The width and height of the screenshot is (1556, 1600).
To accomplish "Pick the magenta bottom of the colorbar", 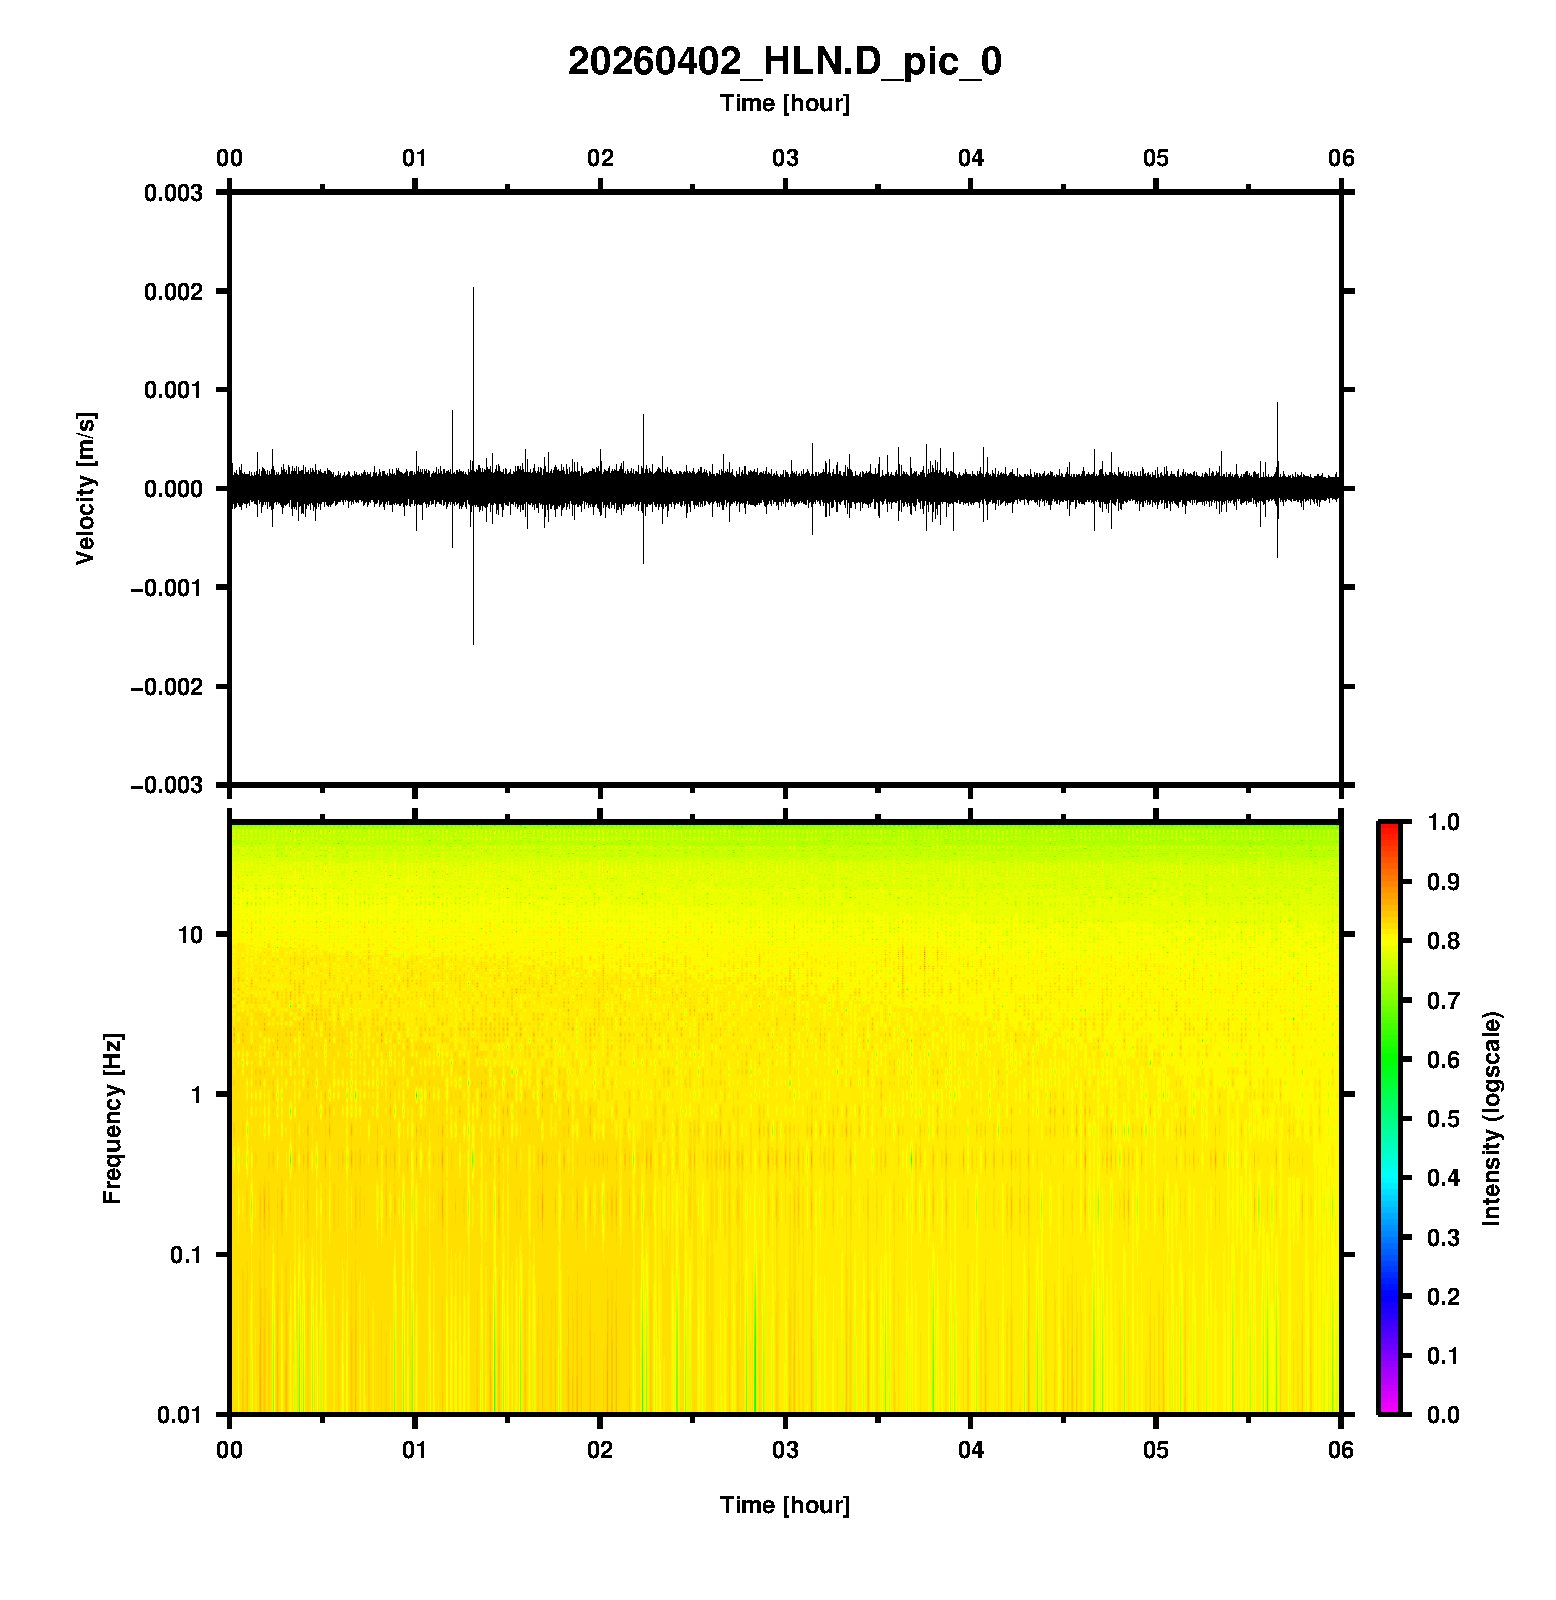I will (1389, 1407).
